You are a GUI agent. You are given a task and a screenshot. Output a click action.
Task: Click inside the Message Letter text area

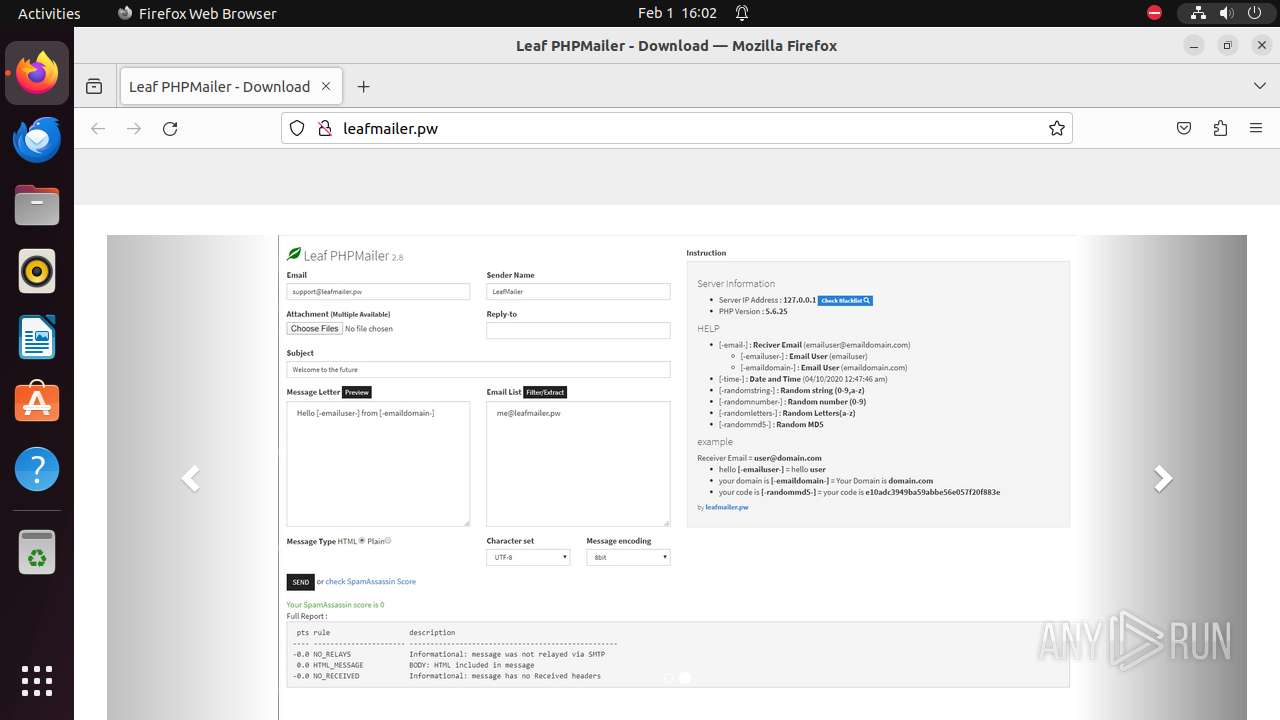(378, 463)
